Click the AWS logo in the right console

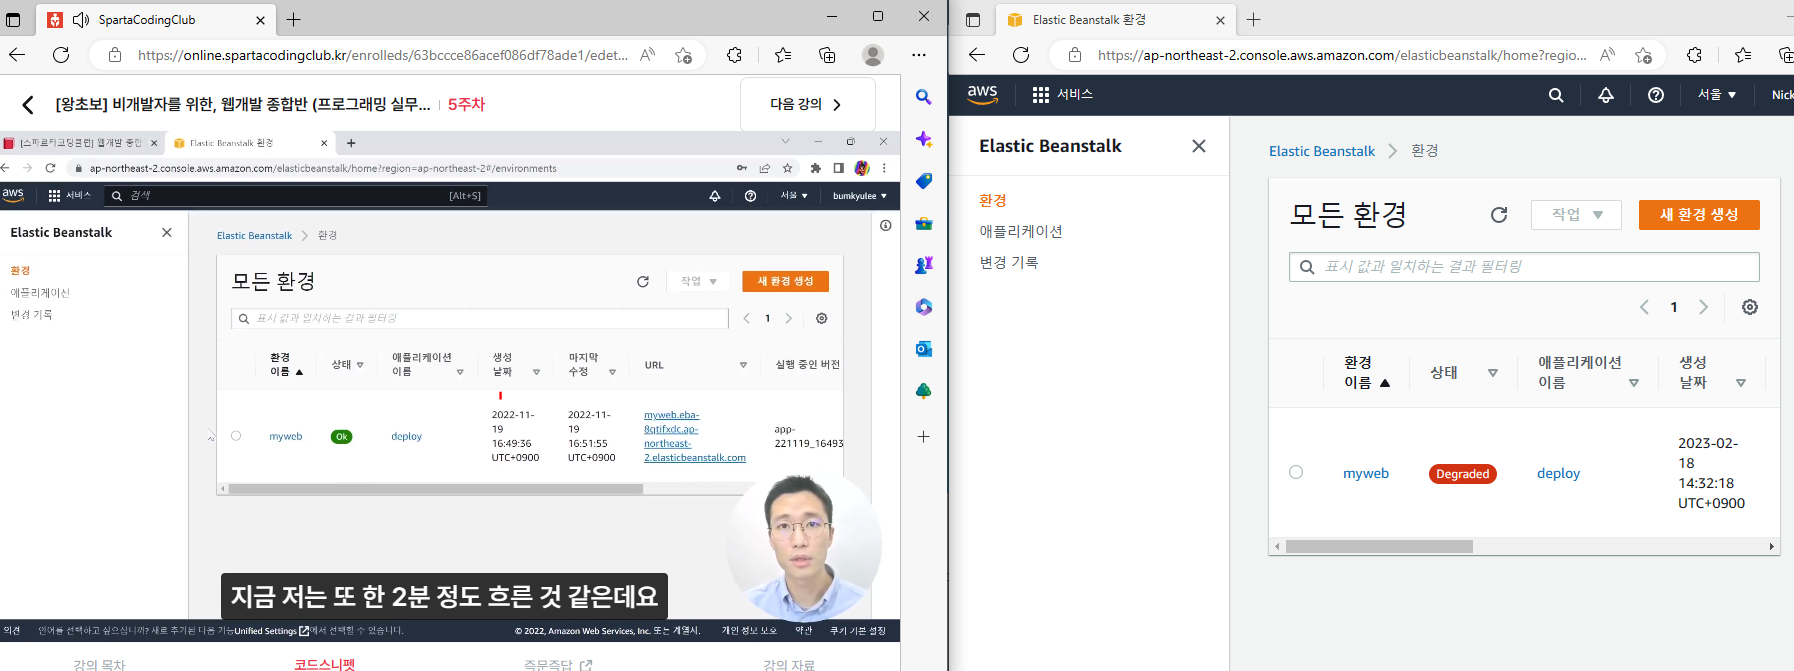983,94
